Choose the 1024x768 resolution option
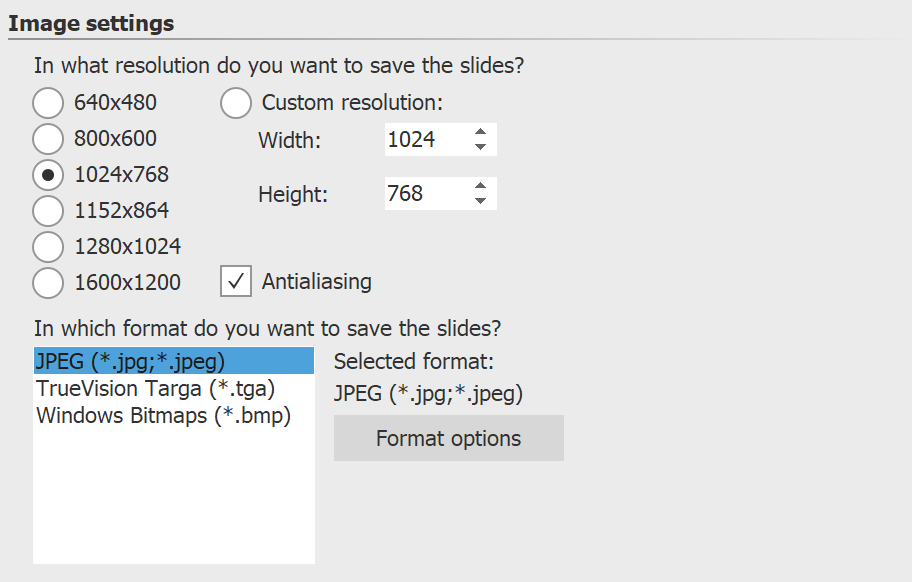This screenshot has height=582, width=912. pyautogui.click(x=48, y=175)
